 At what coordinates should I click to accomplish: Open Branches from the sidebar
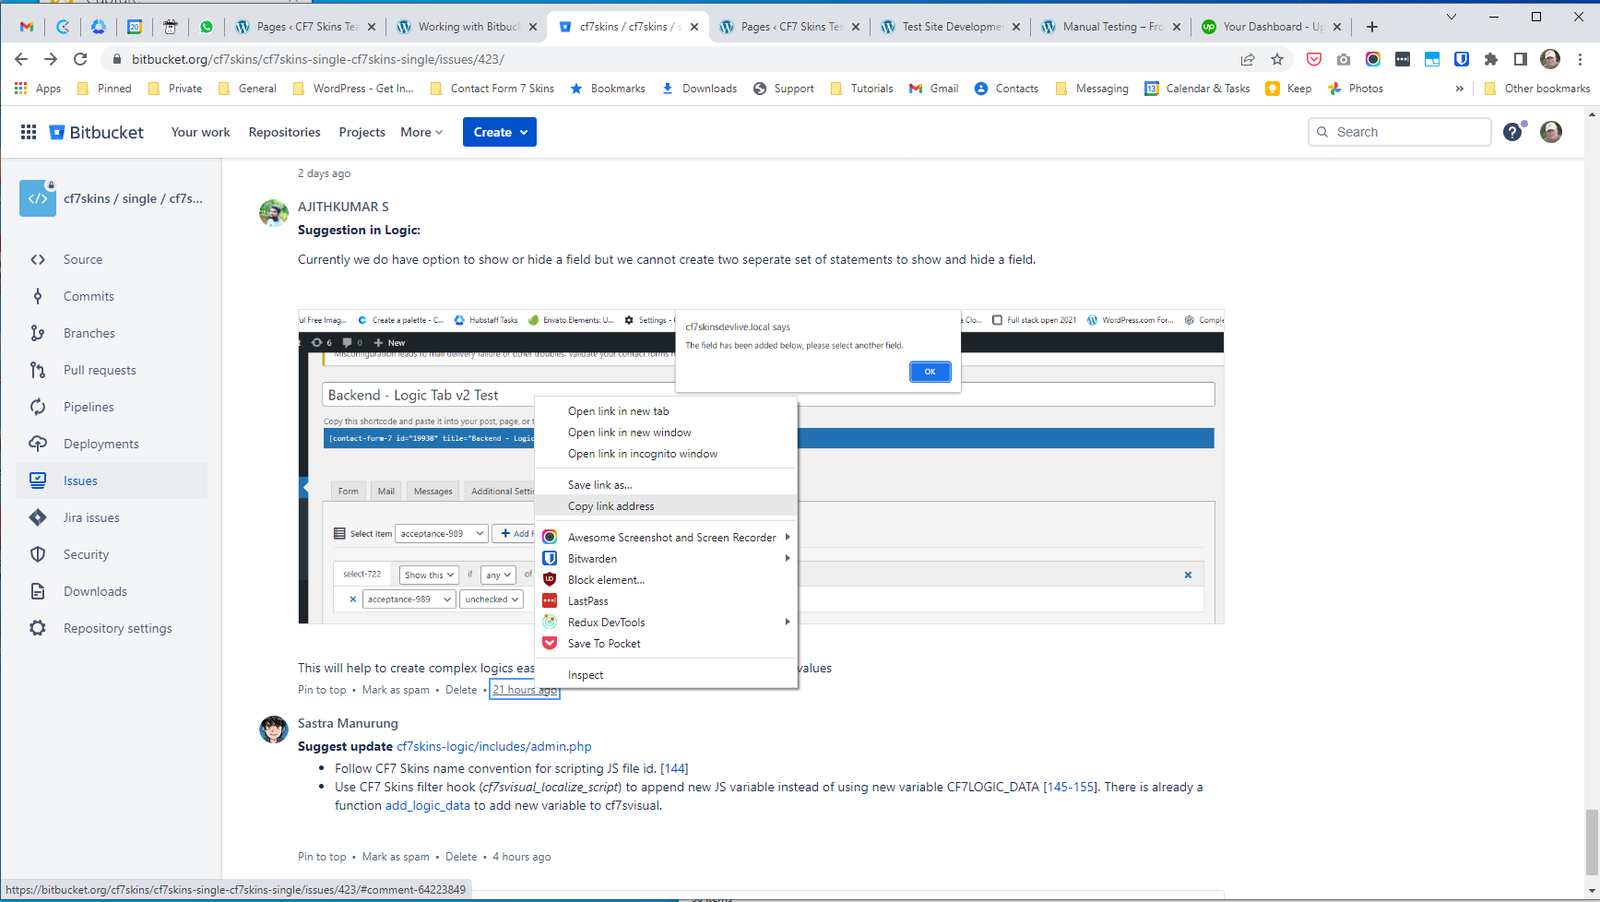tap(88, 333)
